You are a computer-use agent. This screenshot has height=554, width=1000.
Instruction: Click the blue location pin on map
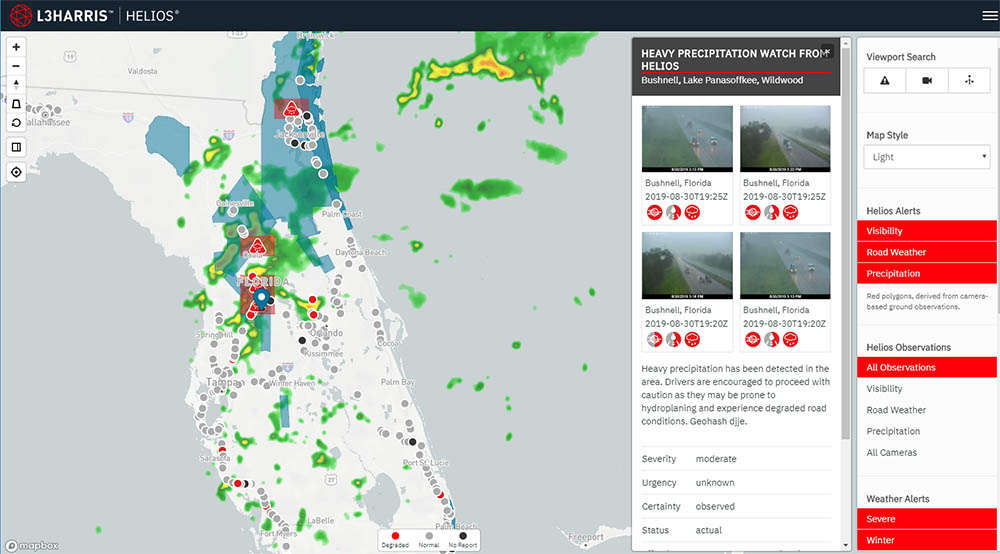click(261, 297)
